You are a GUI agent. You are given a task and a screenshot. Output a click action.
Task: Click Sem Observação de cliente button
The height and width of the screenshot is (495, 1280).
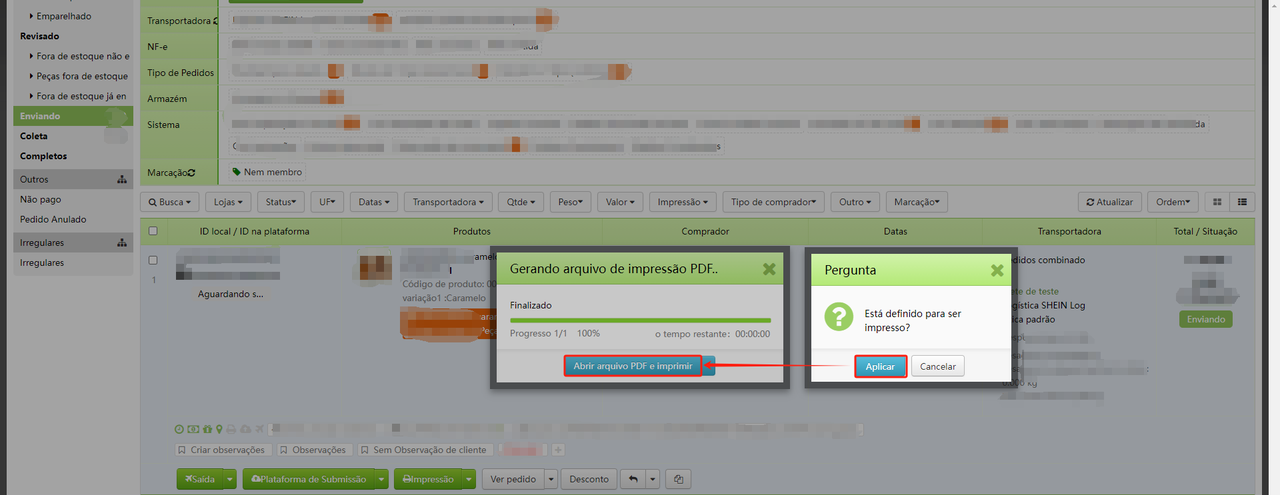426,450
